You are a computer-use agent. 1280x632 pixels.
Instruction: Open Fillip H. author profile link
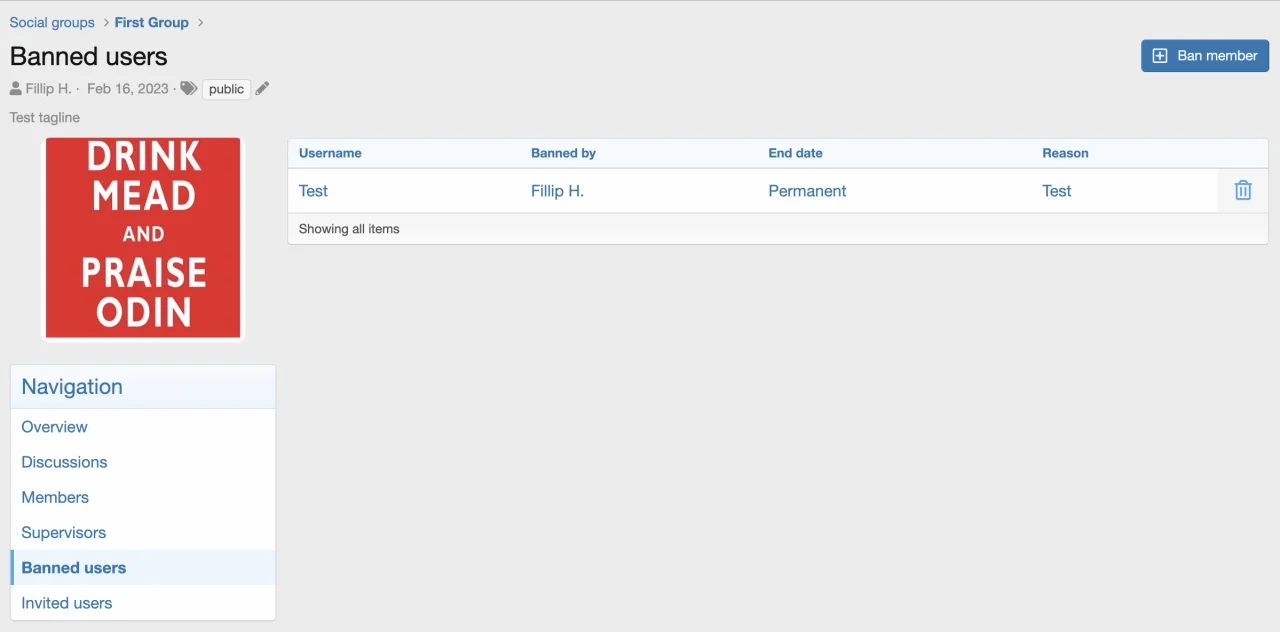tap(48, 89)
